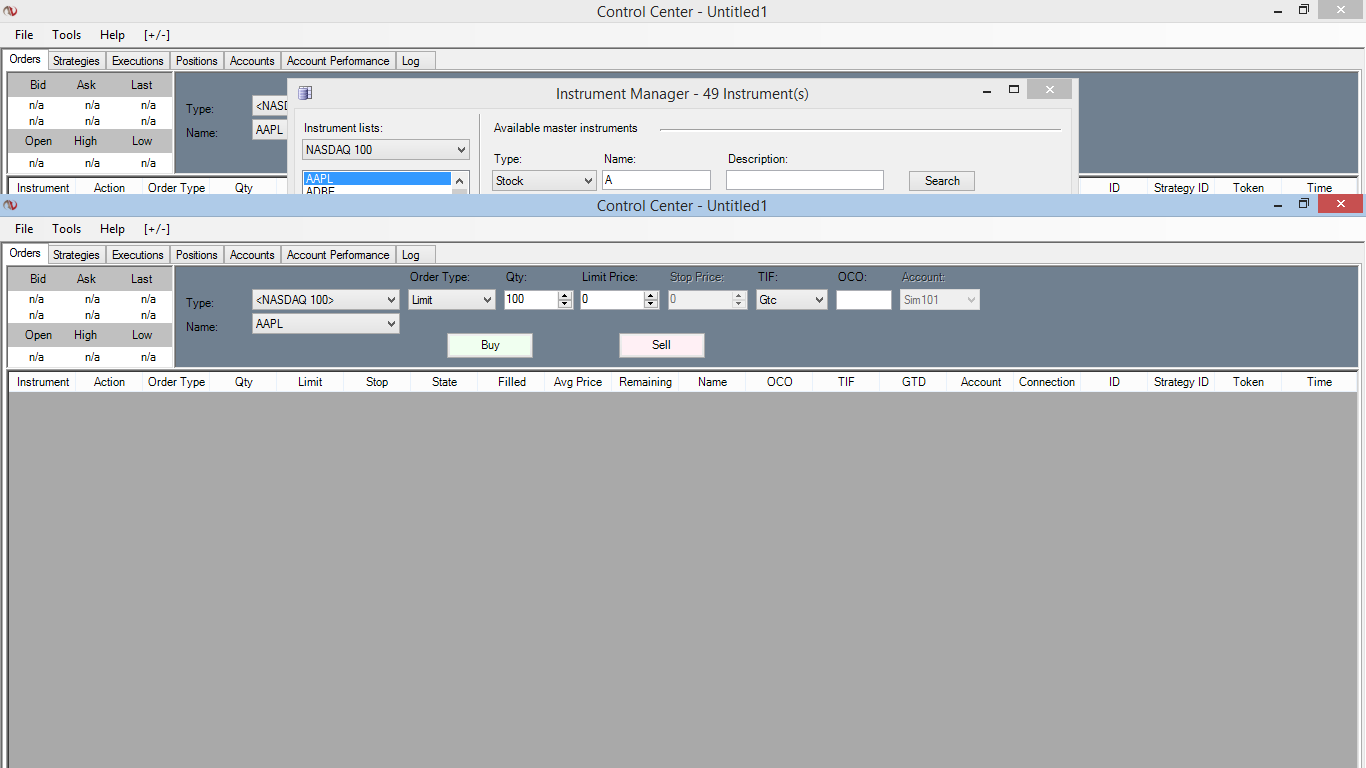Open the Instrument lists dropdown in Instrument Manager
1366x768 pixels.
pyautogui.click(x=386, y=150)
